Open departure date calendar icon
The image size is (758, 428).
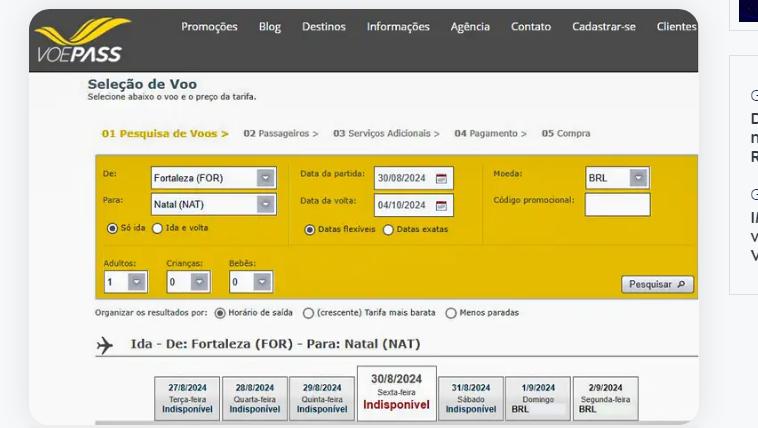coord(442,179)
